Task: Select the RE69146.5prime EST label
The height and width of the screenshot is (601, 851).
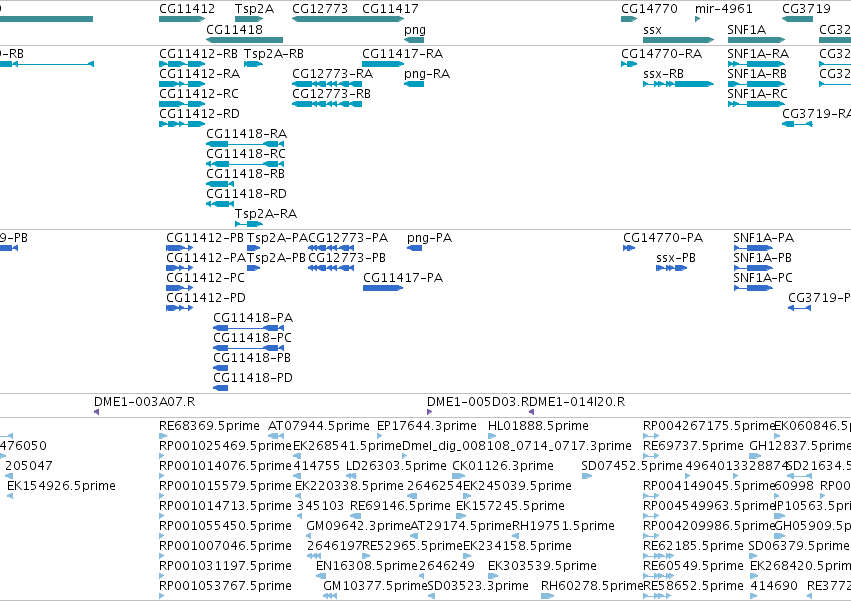Action: [x=400, y=507]
